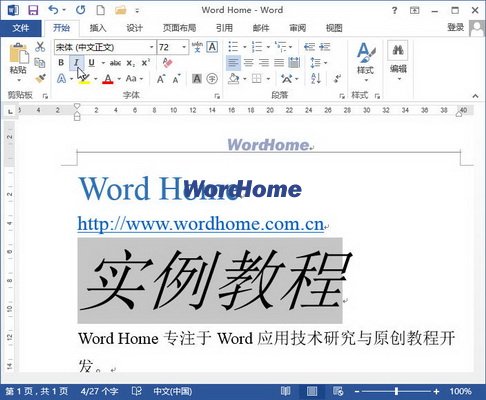The image size is (486, 400).
Task: Click the Redo/Repeat icon
Action: (80, 10)
